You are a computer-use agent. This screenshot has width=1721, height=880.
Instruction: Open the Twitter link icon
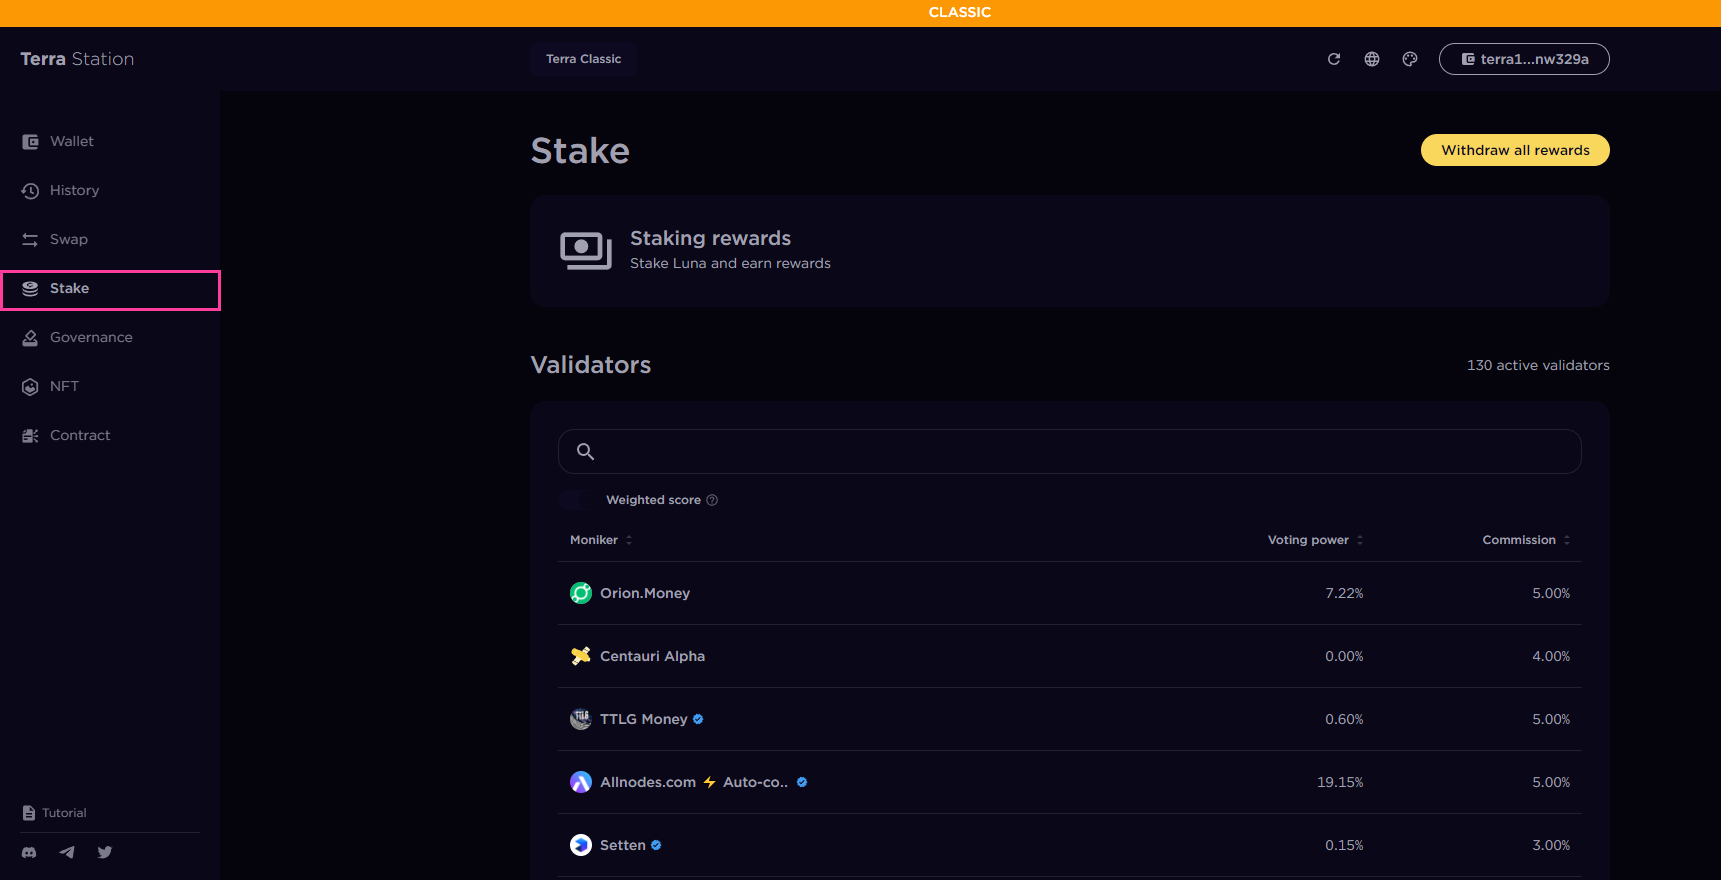[105, 852]
